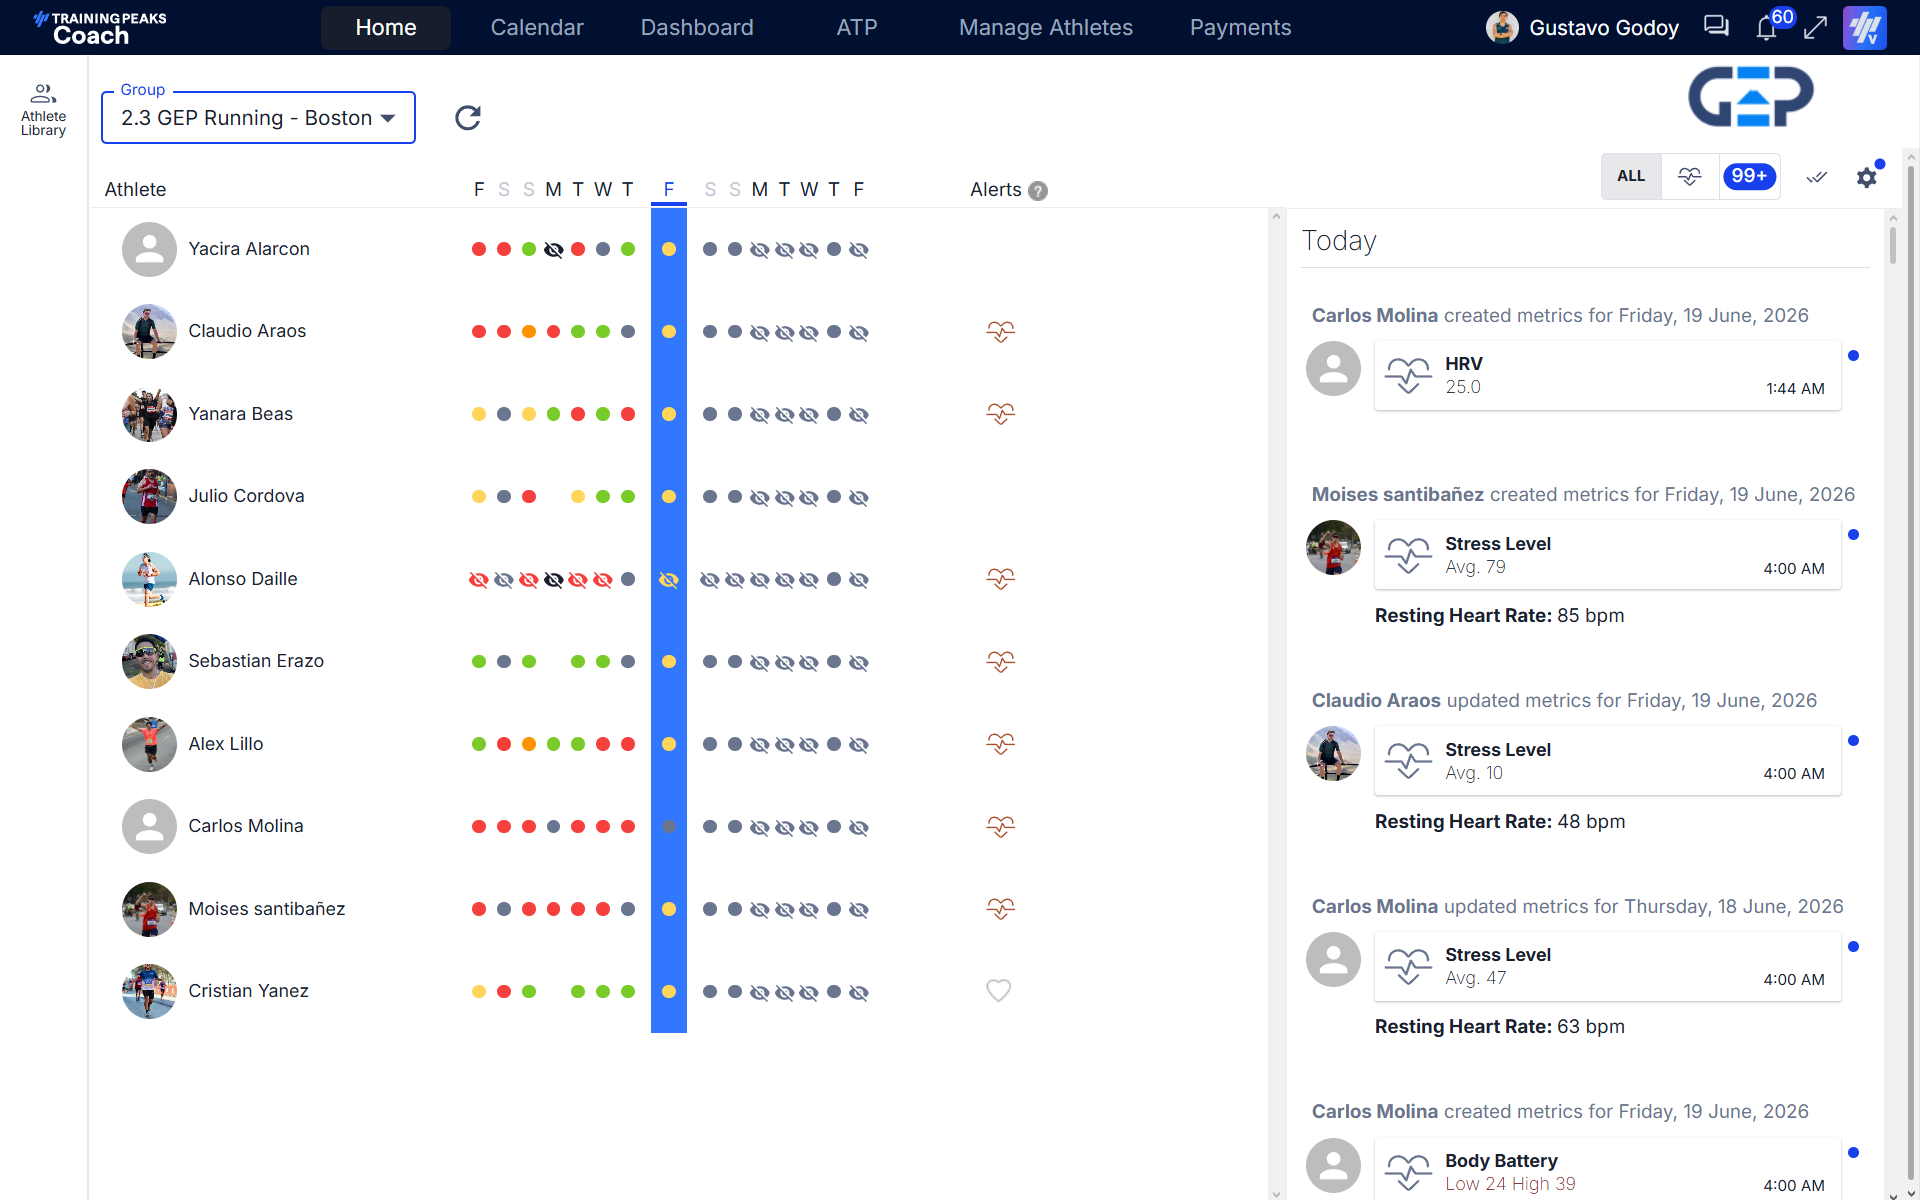Screen dimensions: 1920x1200
Task: Click the Athlete column header
Action: (x=135, y=189)
